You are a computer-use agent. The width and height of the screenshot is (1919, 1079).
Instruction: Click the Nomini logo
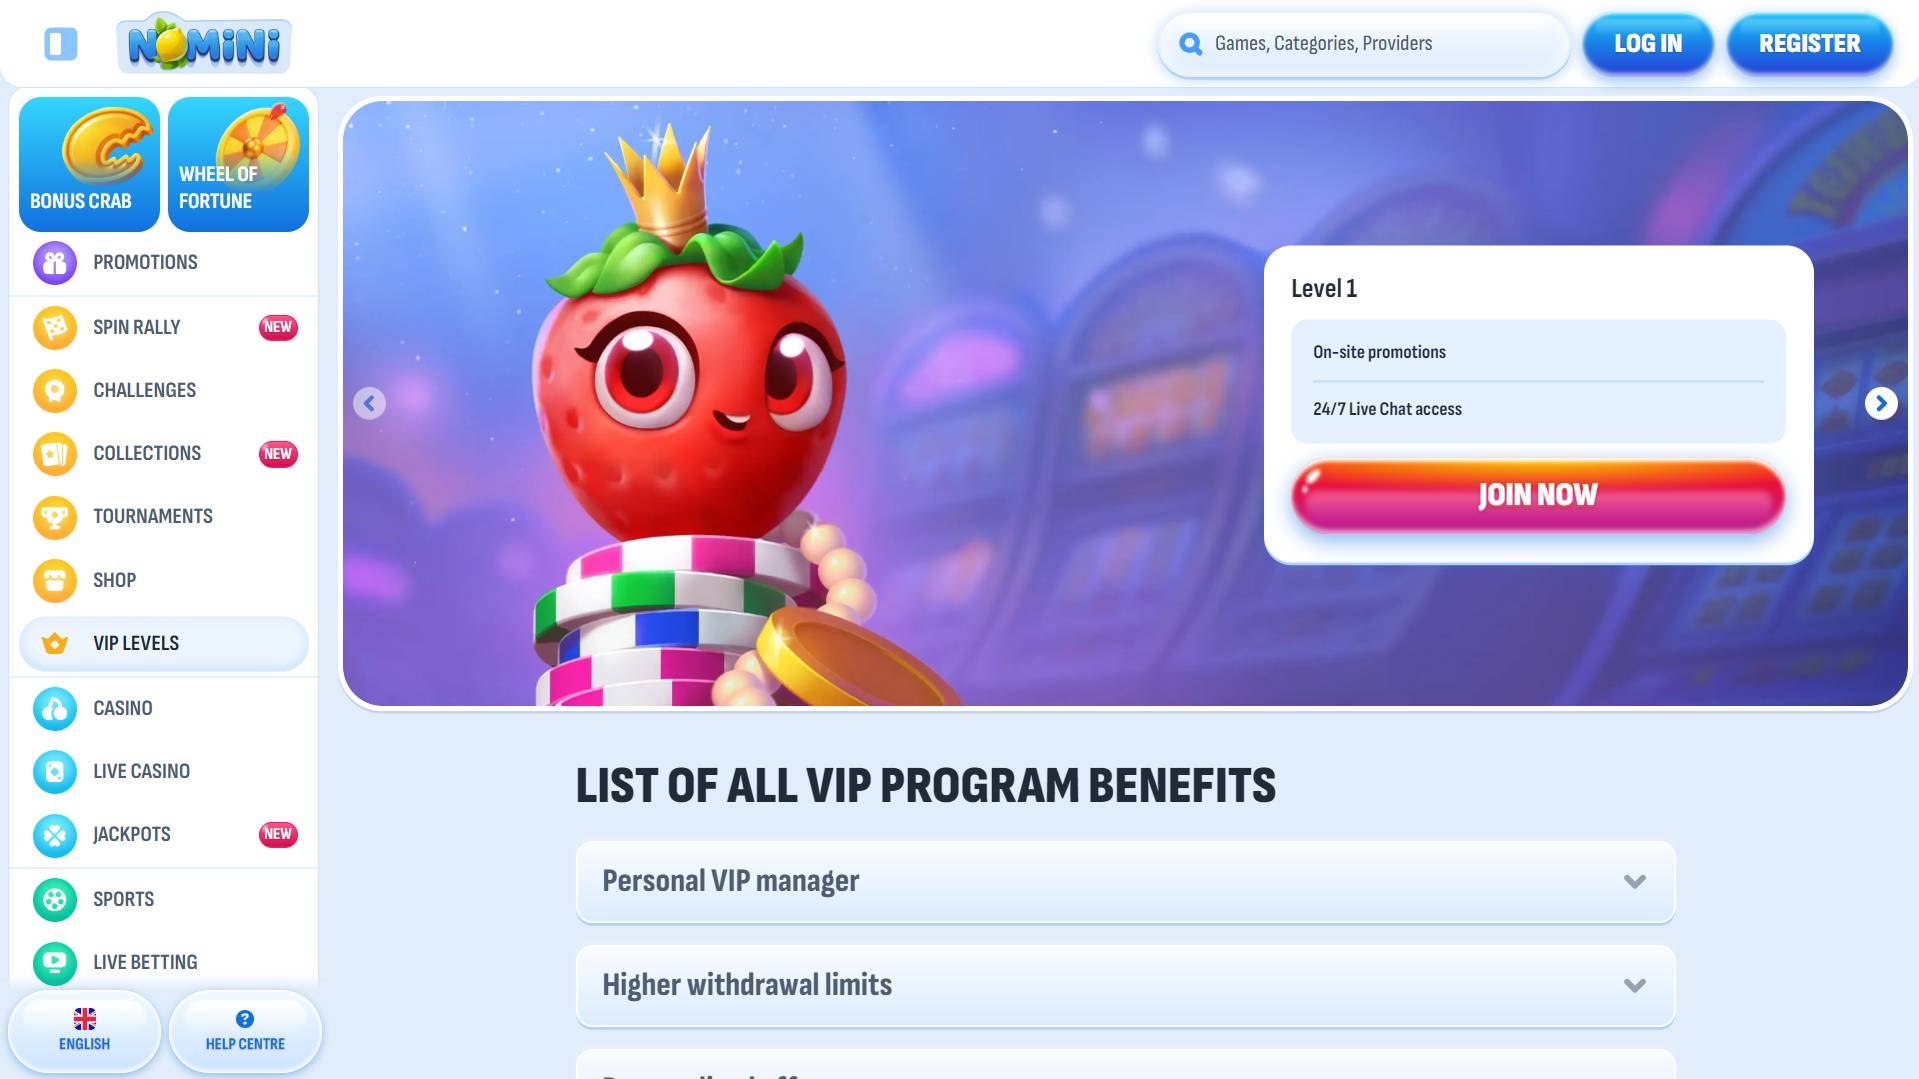click(x=204, y=43)
